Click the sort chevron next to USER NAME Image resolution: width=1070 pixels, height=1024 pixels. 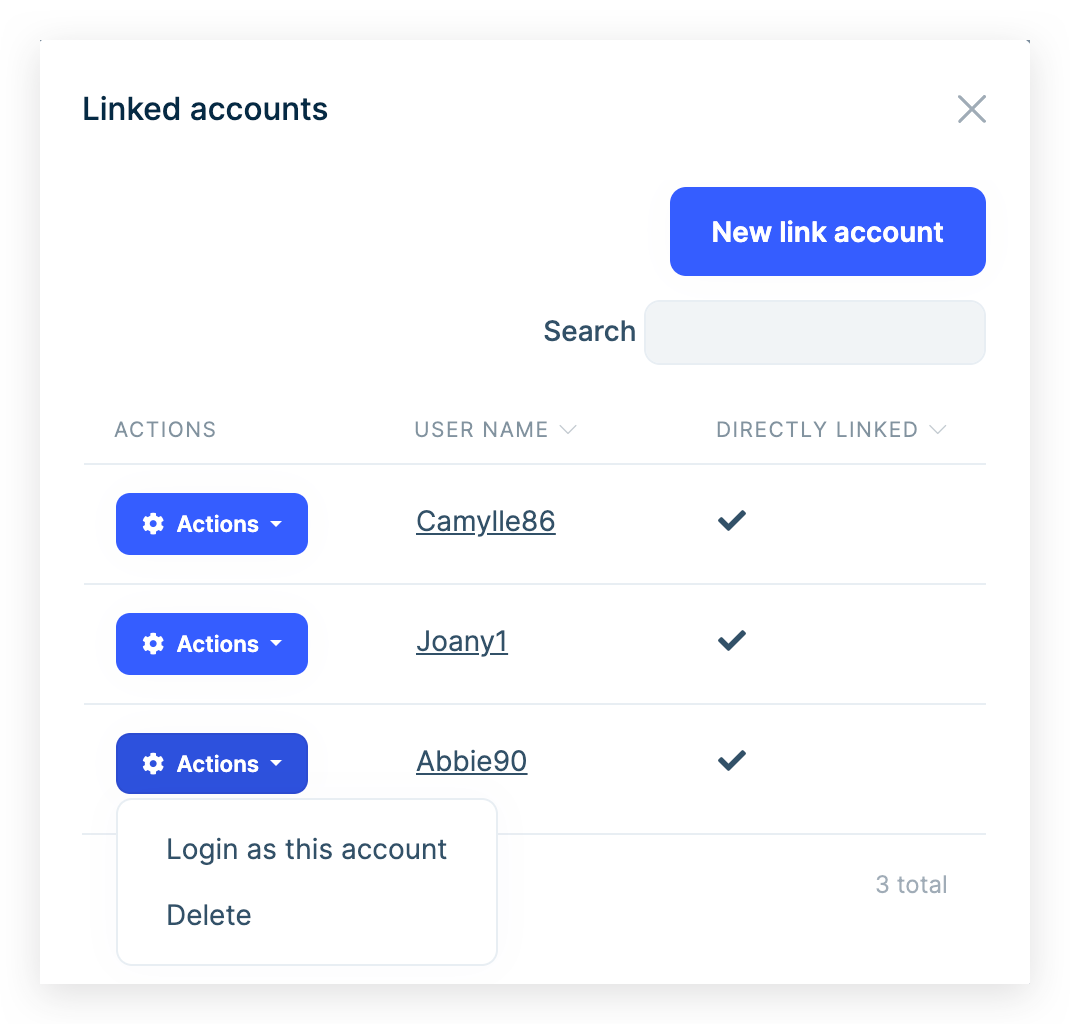[x=569, y=429]
